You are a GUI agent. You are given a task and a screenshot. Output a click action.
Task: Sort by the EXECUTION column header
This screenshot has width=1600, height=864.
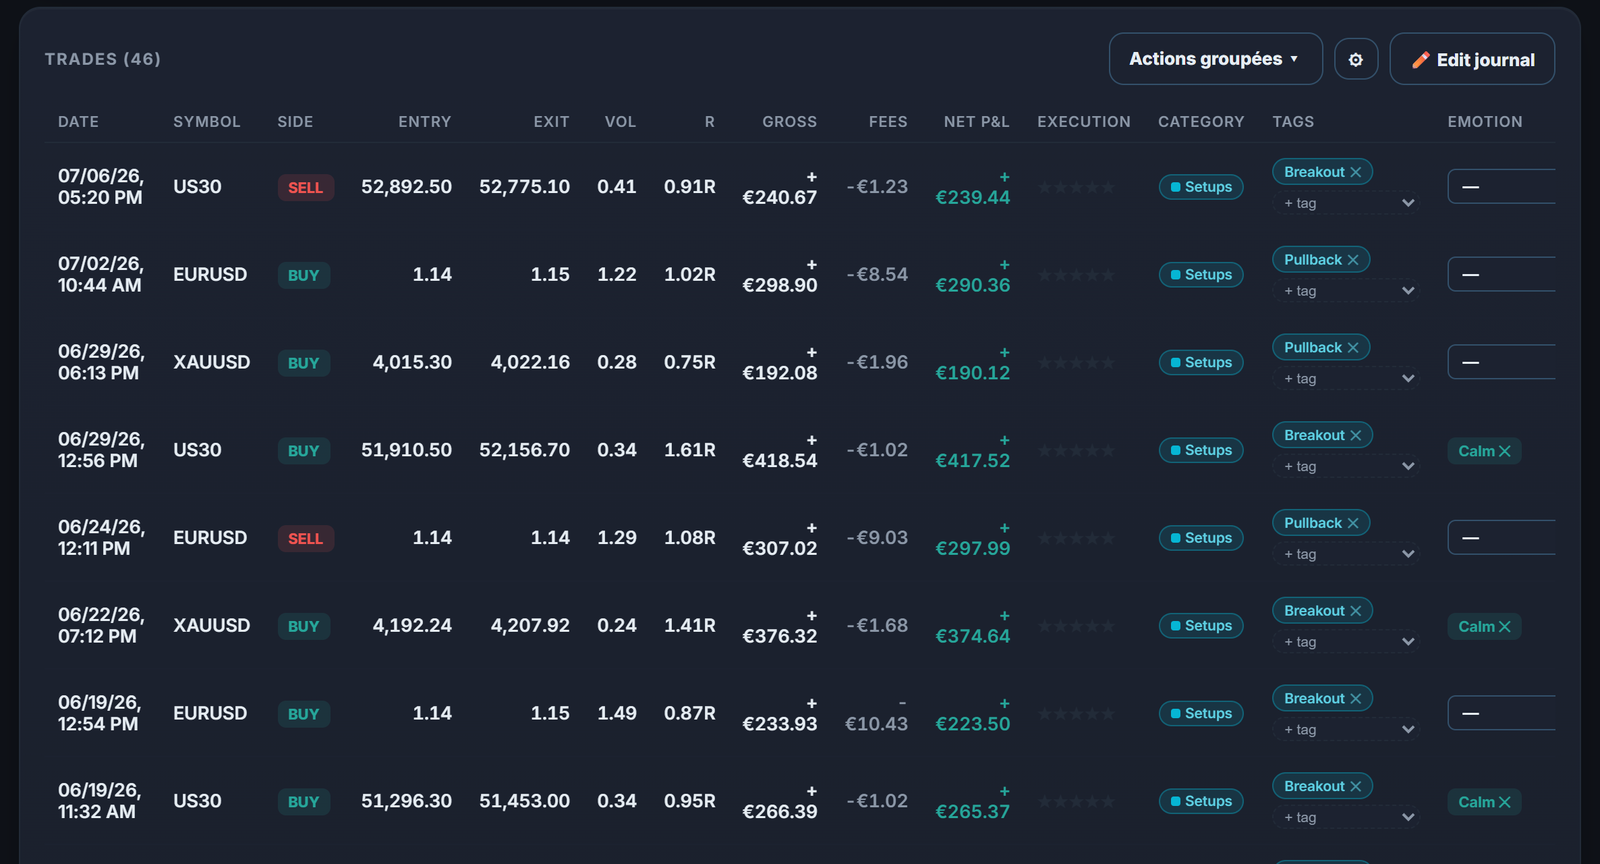click(1084, 122)
